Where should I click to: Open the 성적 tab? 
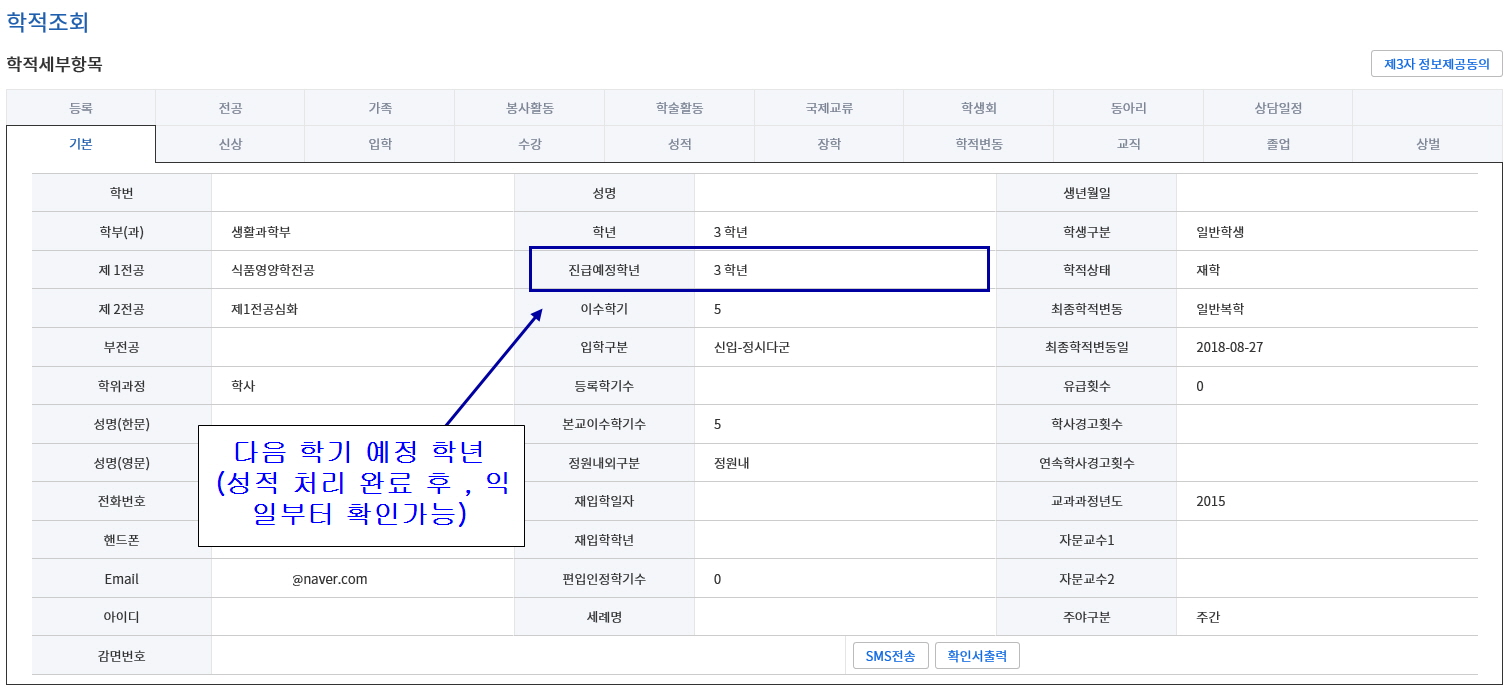[x=679, y=144]
